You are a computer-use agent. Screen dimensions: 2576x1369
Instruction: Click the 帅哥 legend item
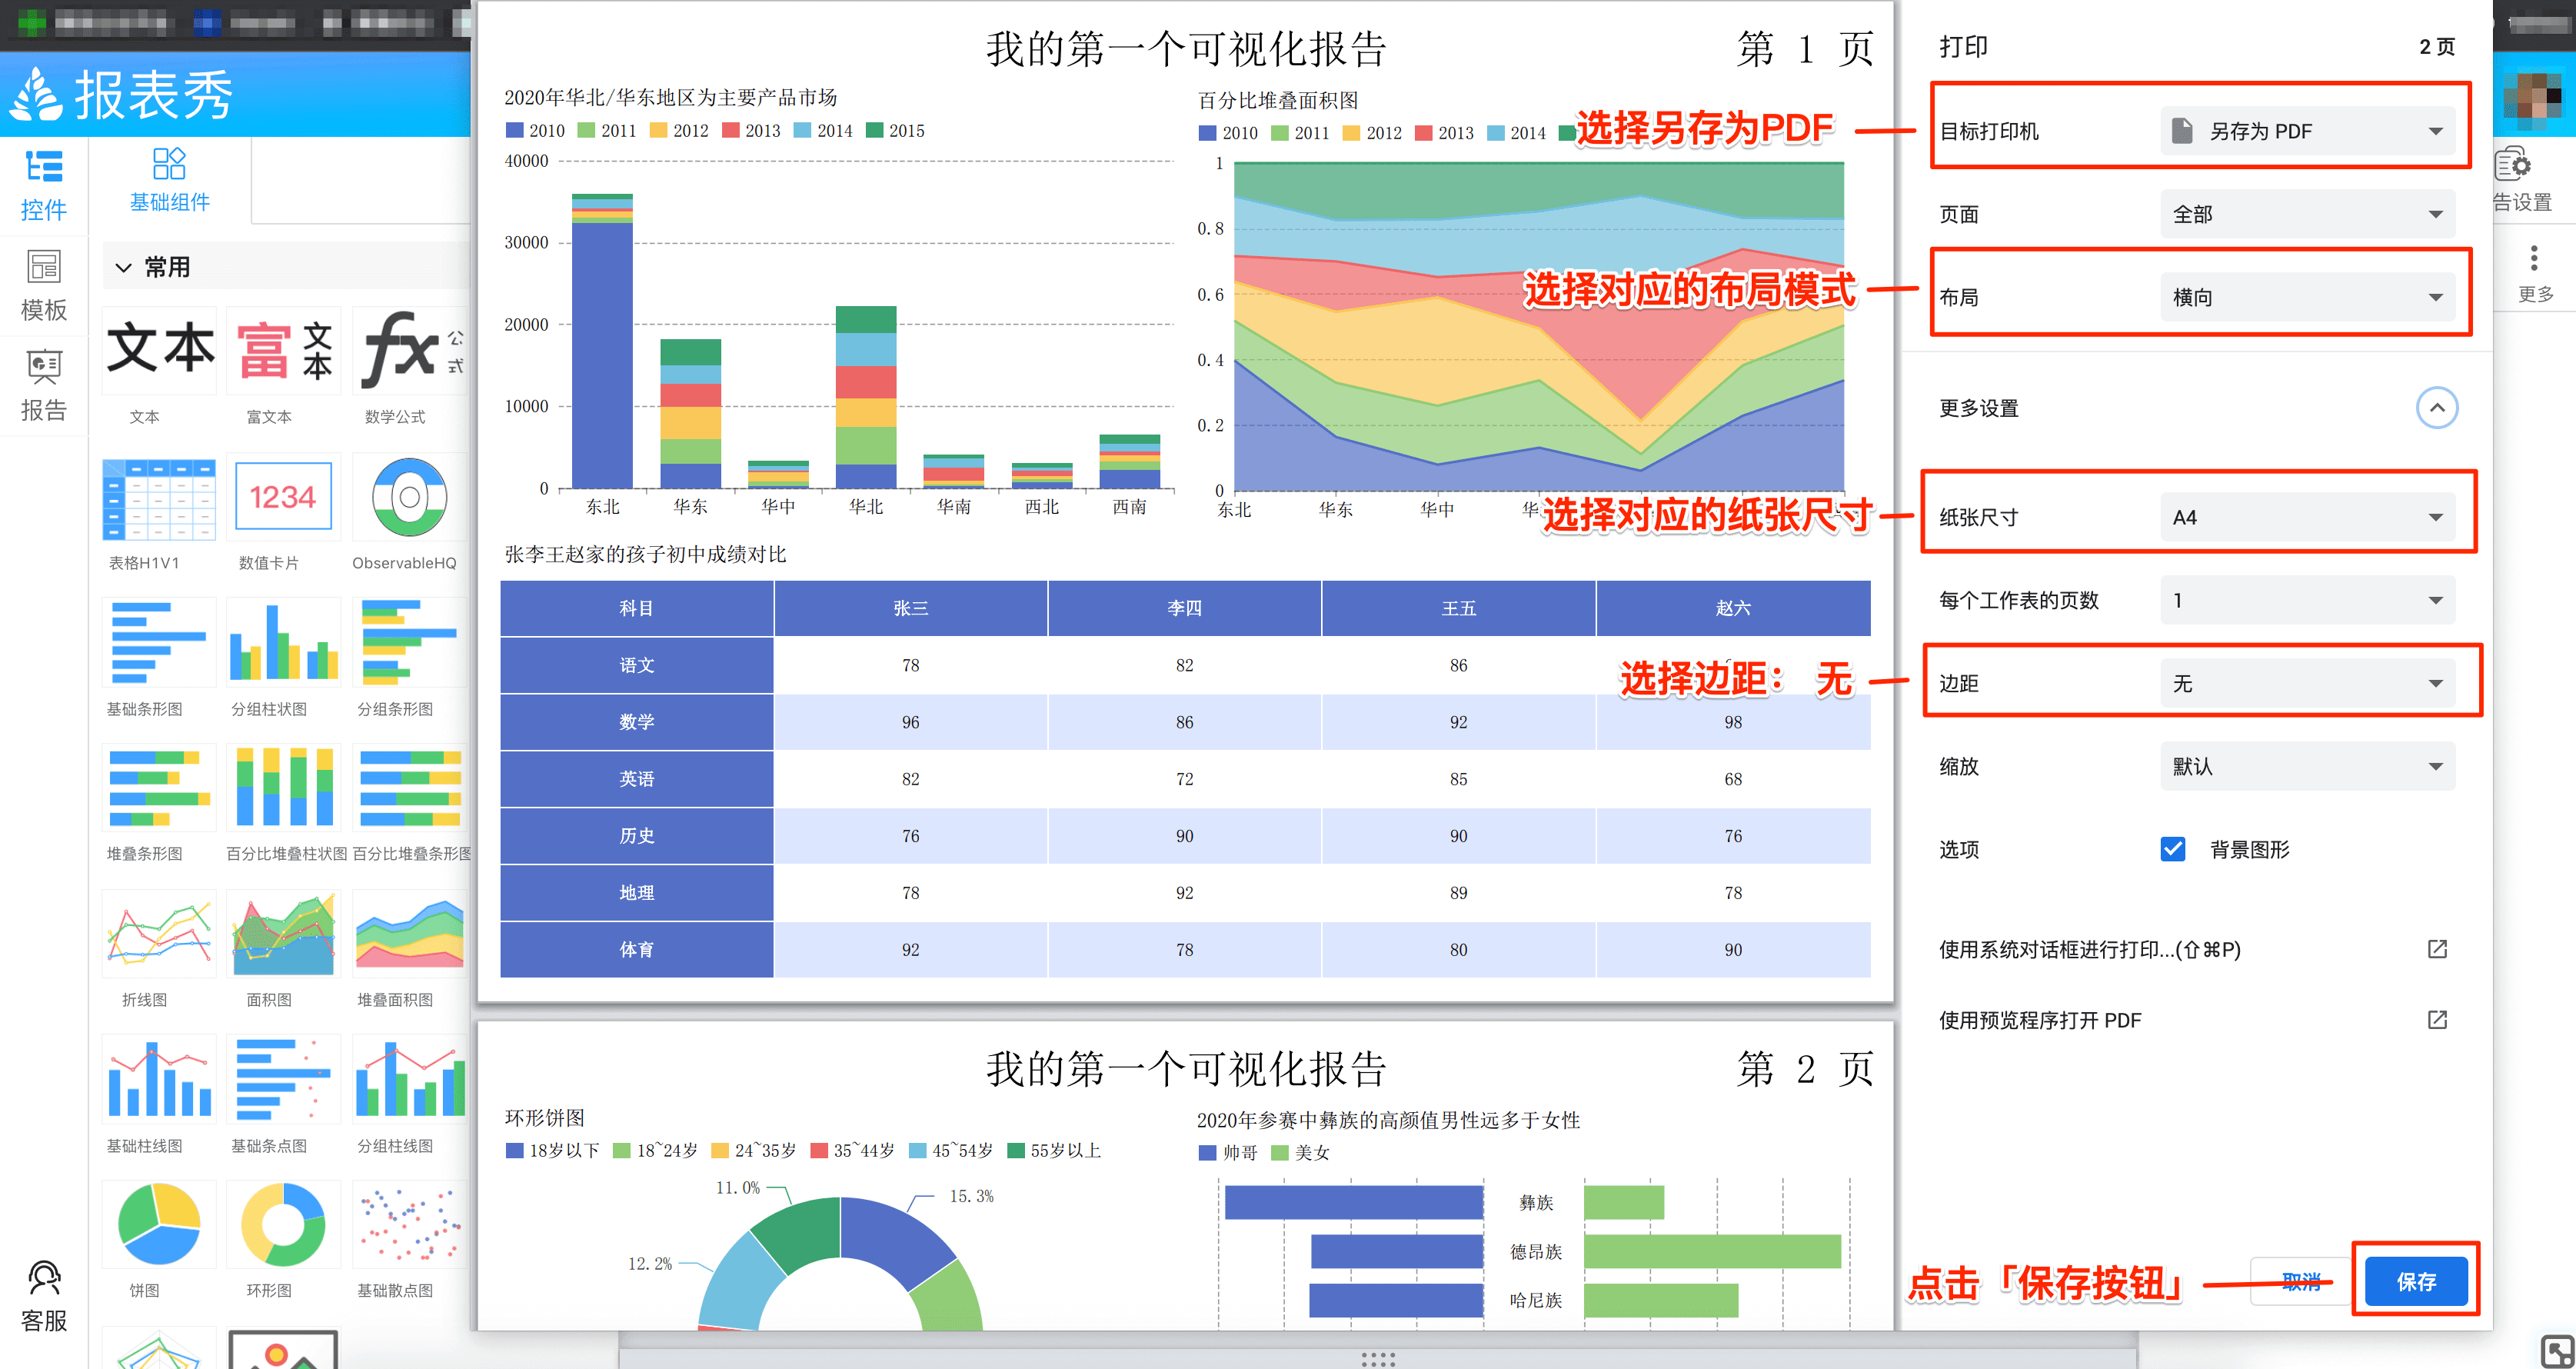1229,1152
